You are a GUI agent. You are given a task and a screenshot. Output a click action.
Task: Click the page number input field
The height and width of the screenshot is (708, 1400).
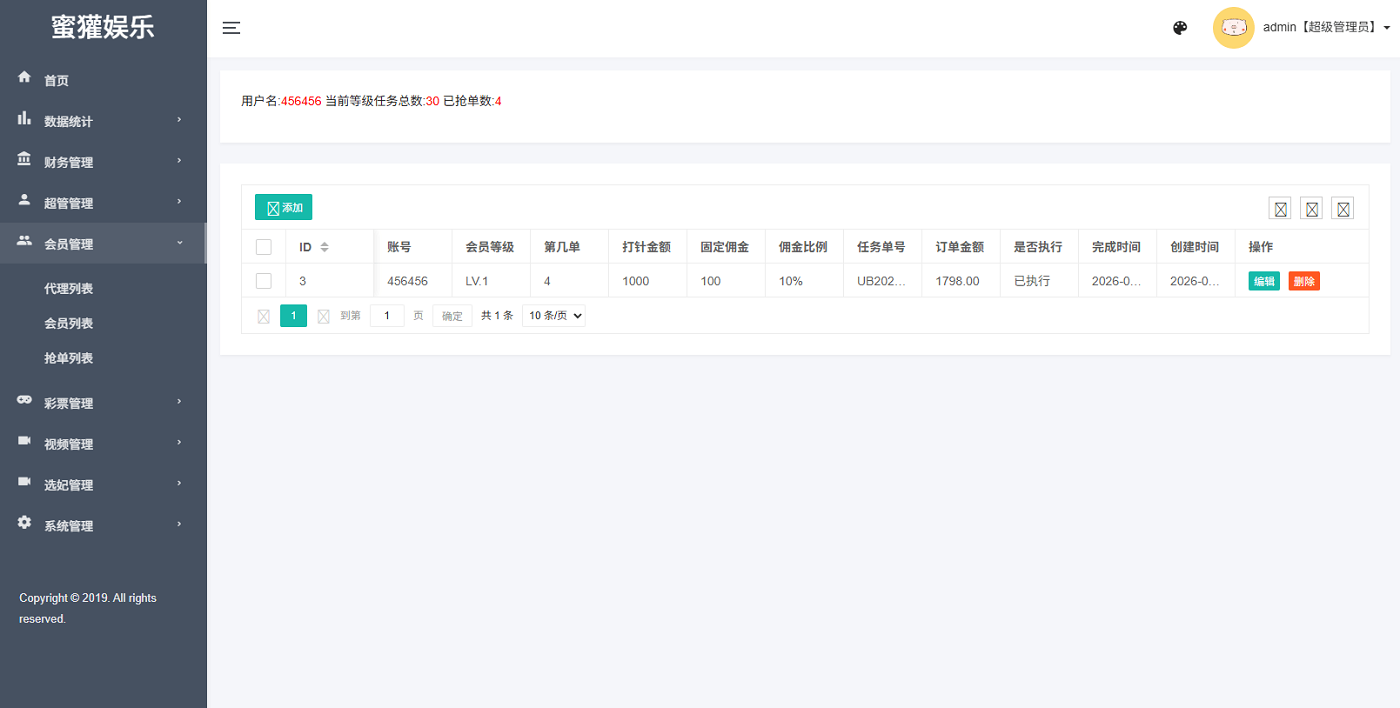(x=387, y=316)
